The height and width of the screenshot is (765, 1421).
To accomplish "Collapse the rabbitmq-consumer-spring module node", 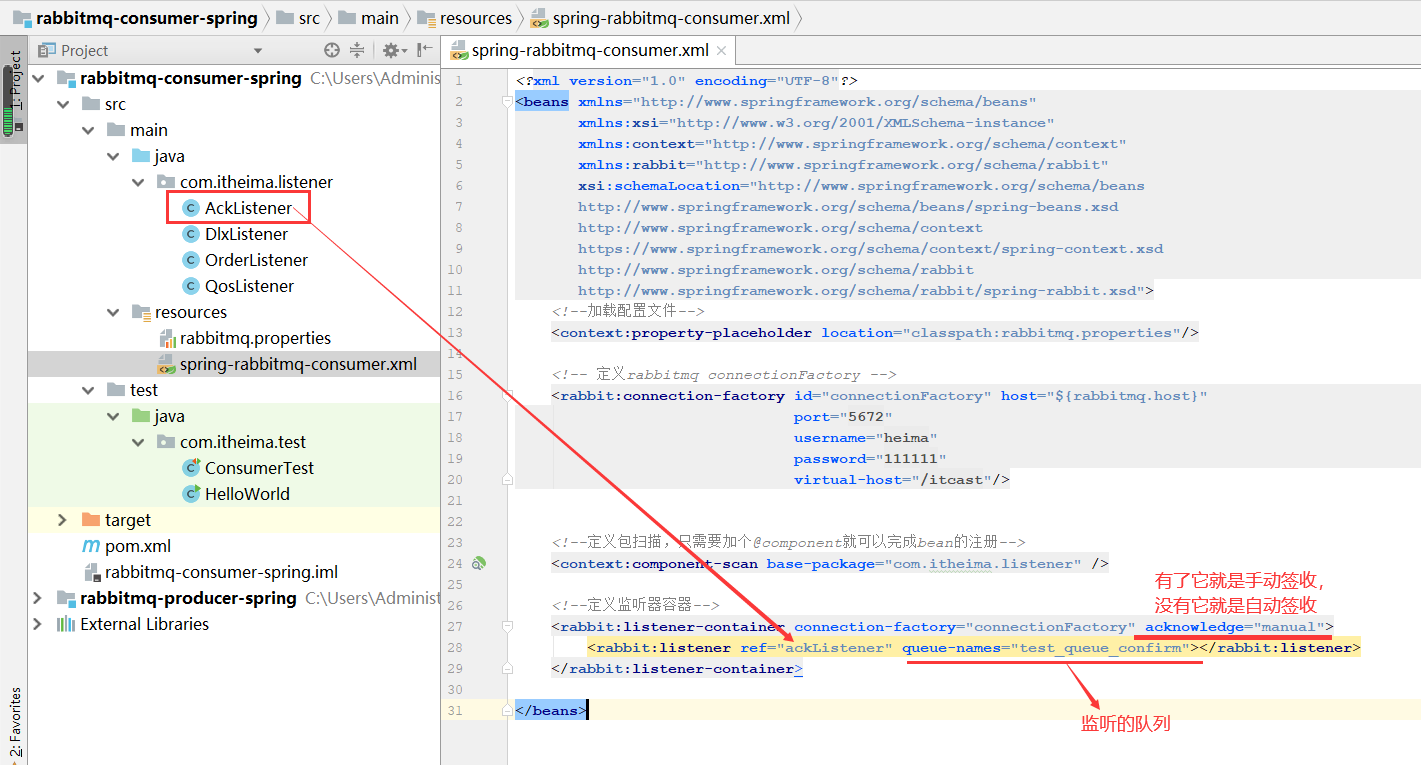I will (x=38, y=78).
